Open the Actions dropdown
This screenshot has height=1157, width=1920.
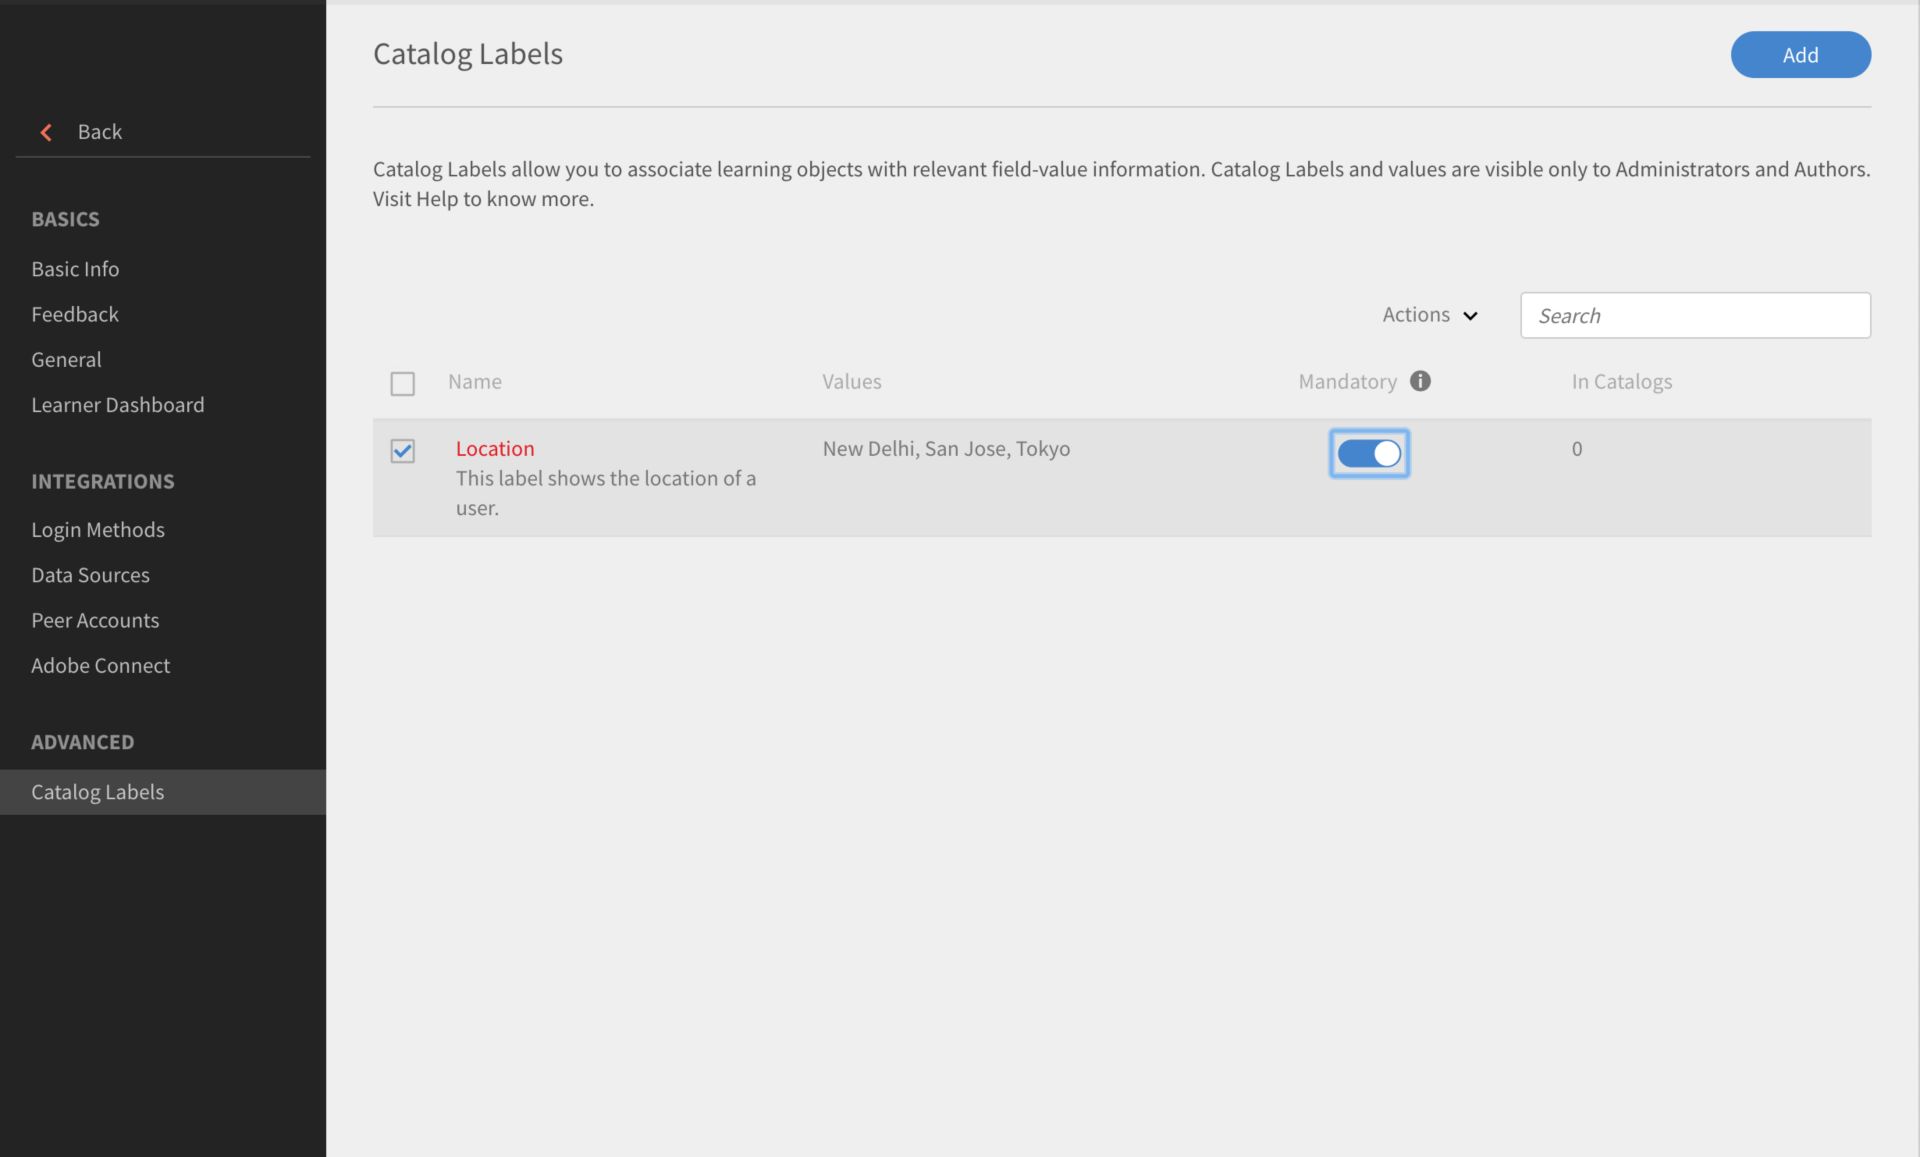[x=1430, y=315]
